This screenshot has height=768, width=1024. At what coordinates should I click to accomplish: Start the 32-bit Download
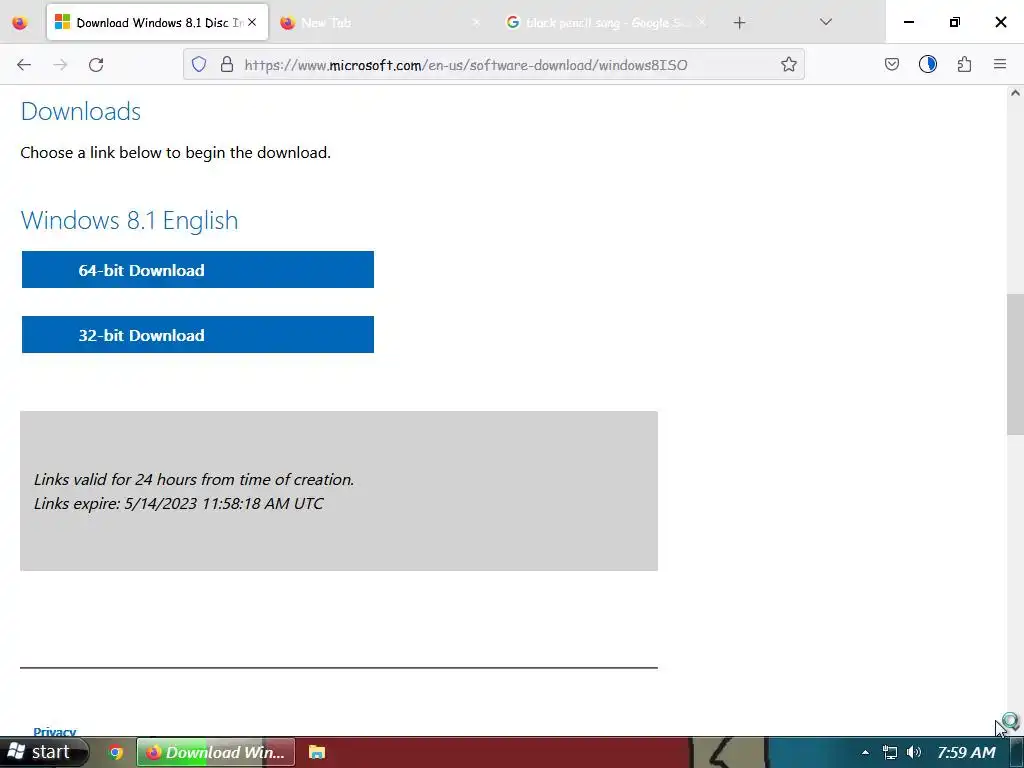[198, 335]
